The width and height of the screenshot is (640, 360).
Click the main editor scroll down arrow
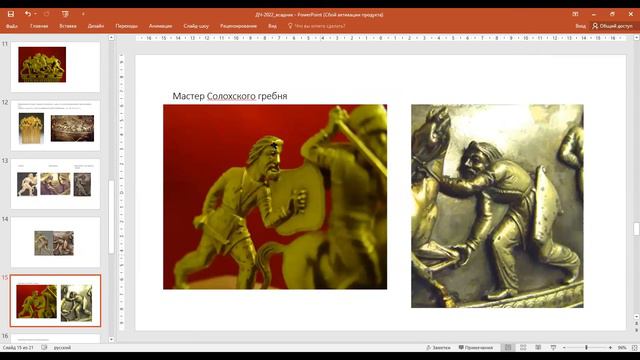click(x=636, y=316)
